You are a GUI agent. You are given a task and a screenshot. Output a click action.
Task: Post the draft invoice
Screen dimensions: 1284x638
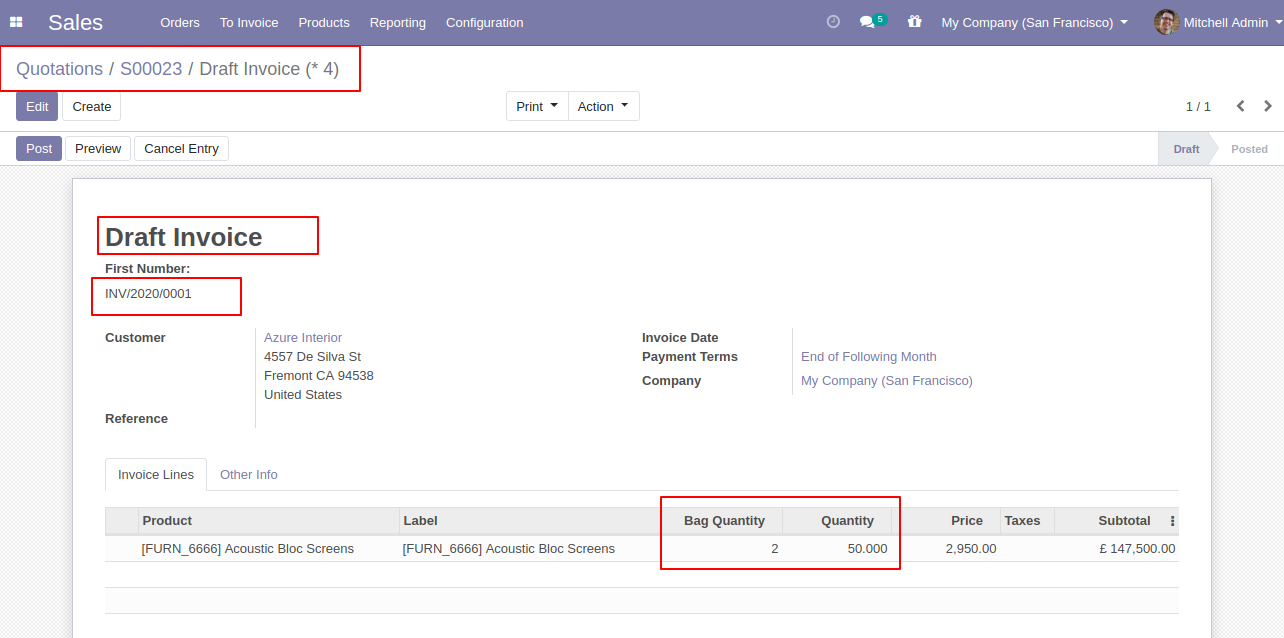pos(39,148)
